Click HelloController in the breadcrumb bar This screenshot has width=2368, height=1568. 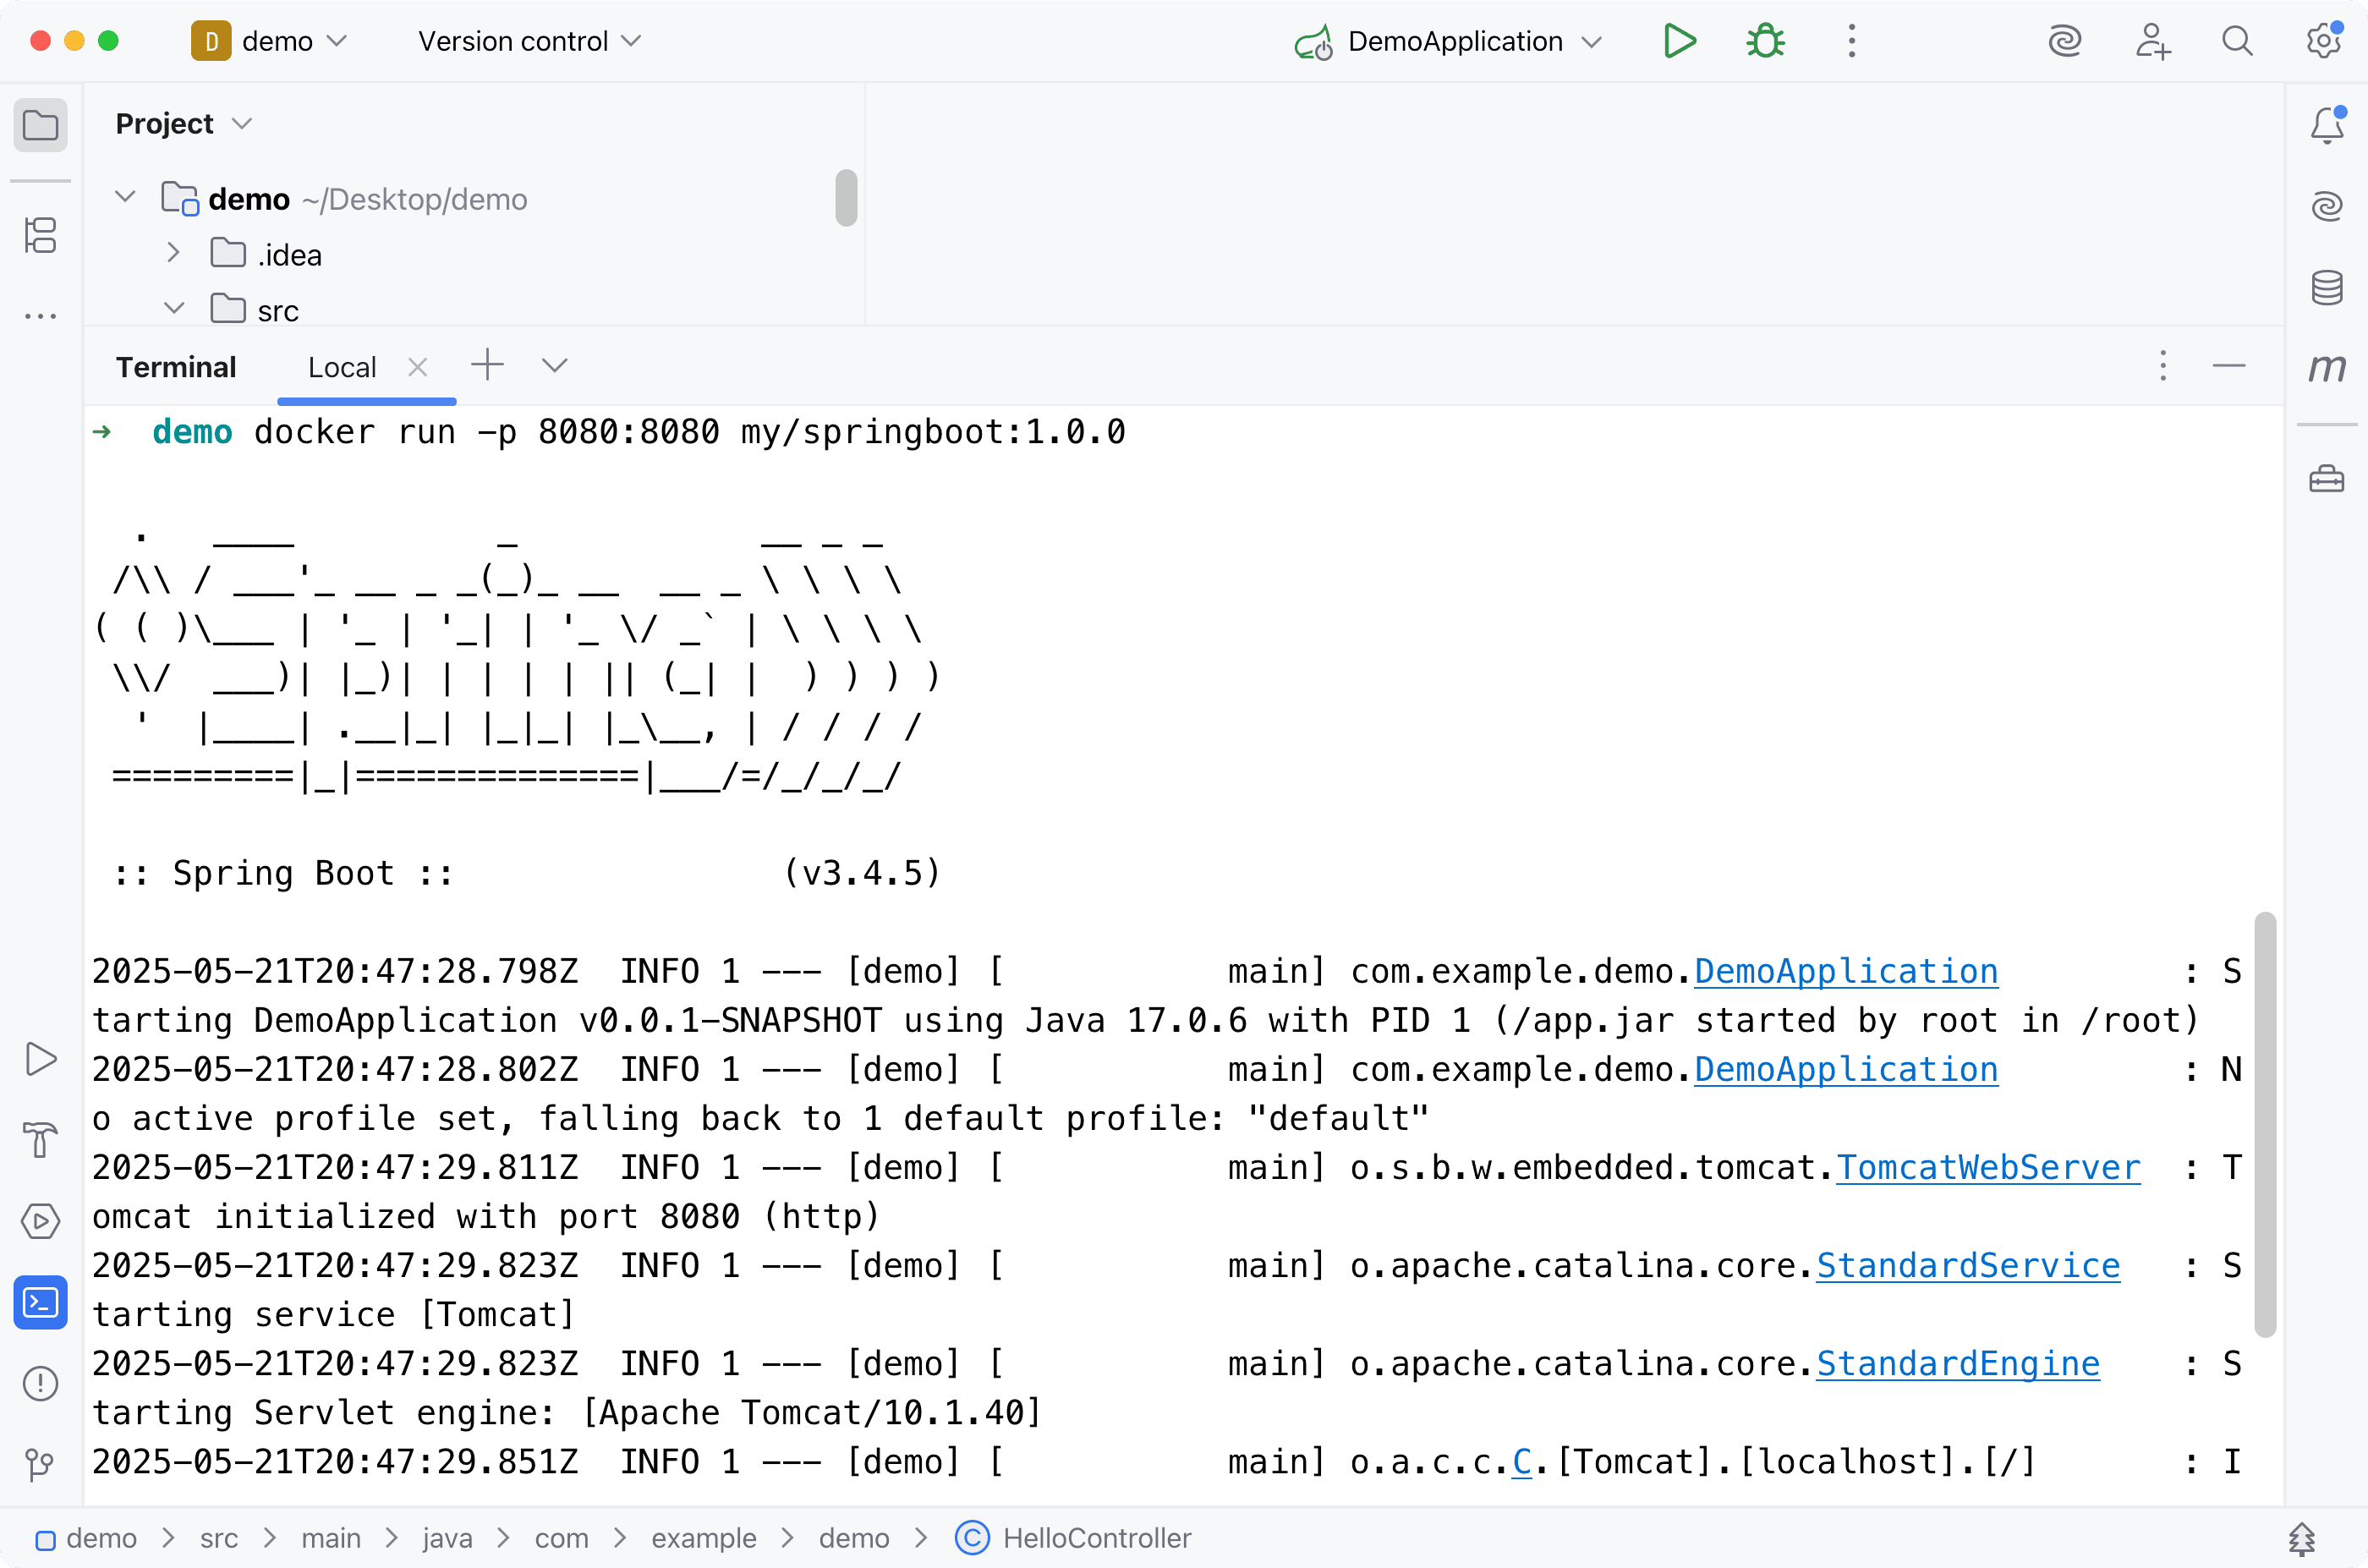(x=1074, y=1539)
